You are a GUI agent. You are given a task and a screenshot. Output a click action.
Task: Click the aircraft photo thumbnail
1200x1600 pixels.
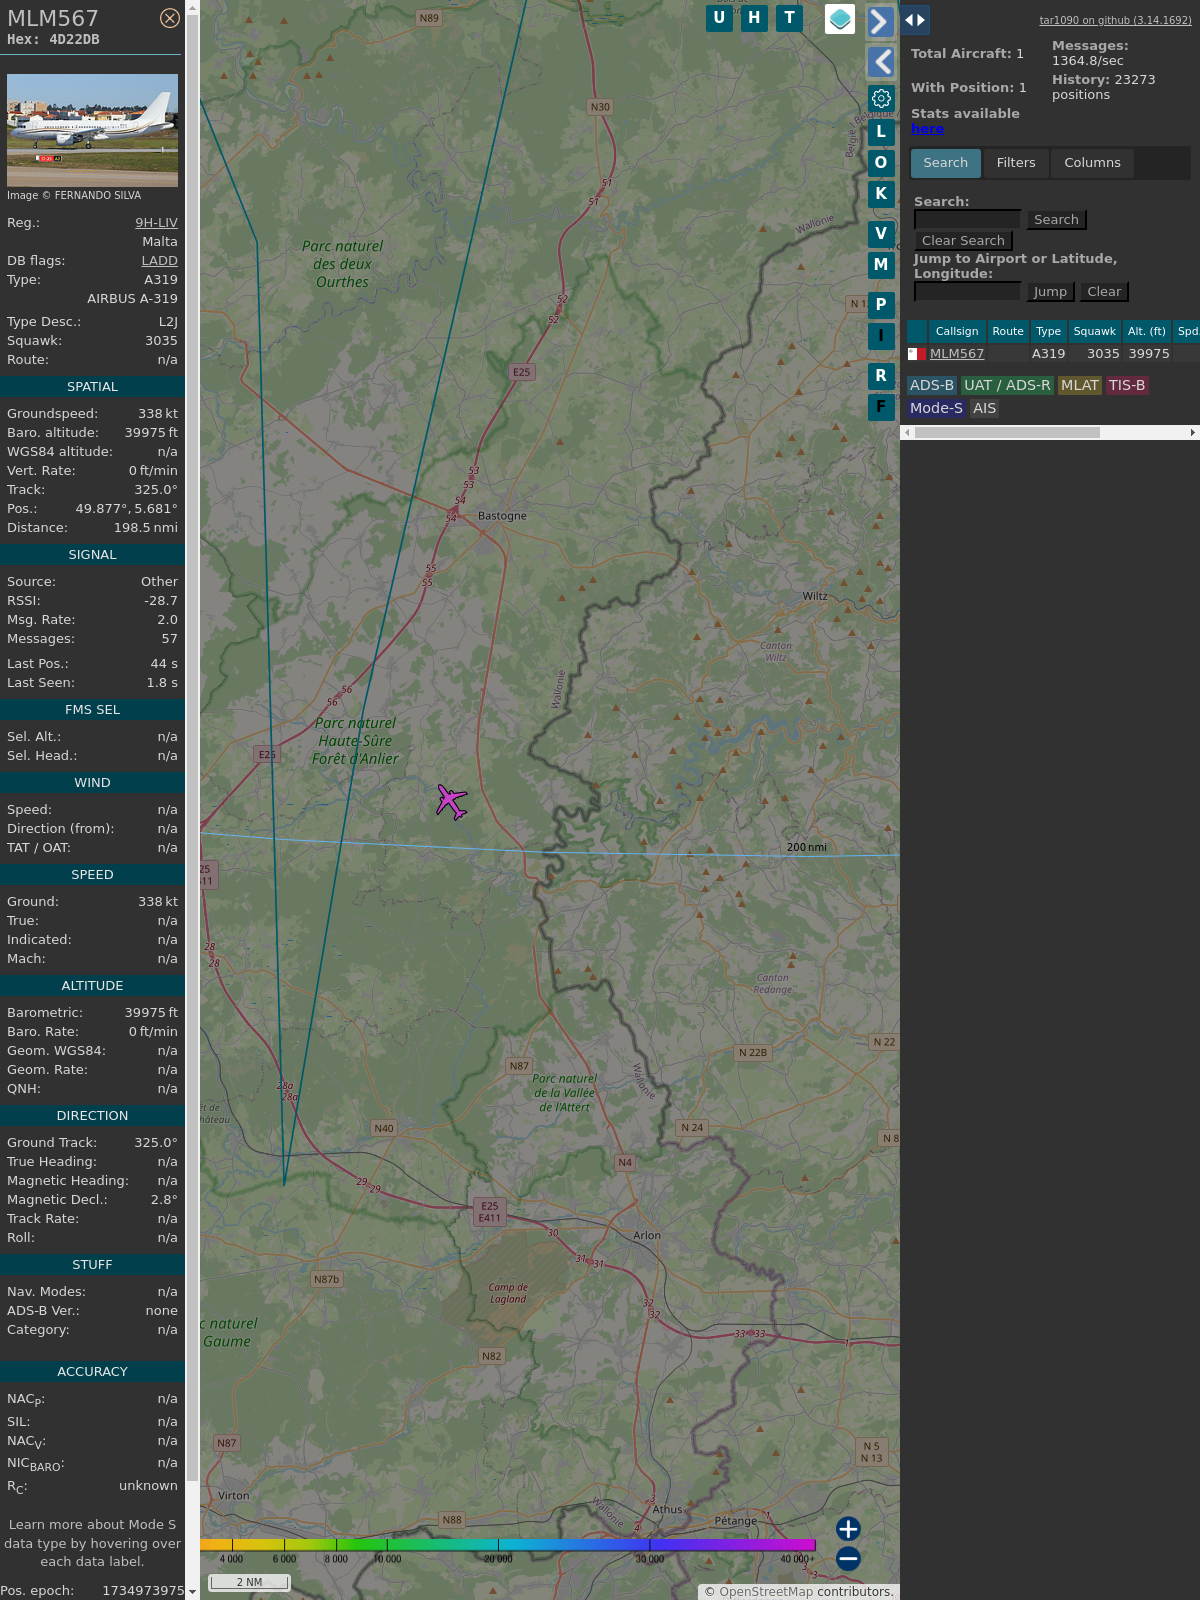(92, 130)
